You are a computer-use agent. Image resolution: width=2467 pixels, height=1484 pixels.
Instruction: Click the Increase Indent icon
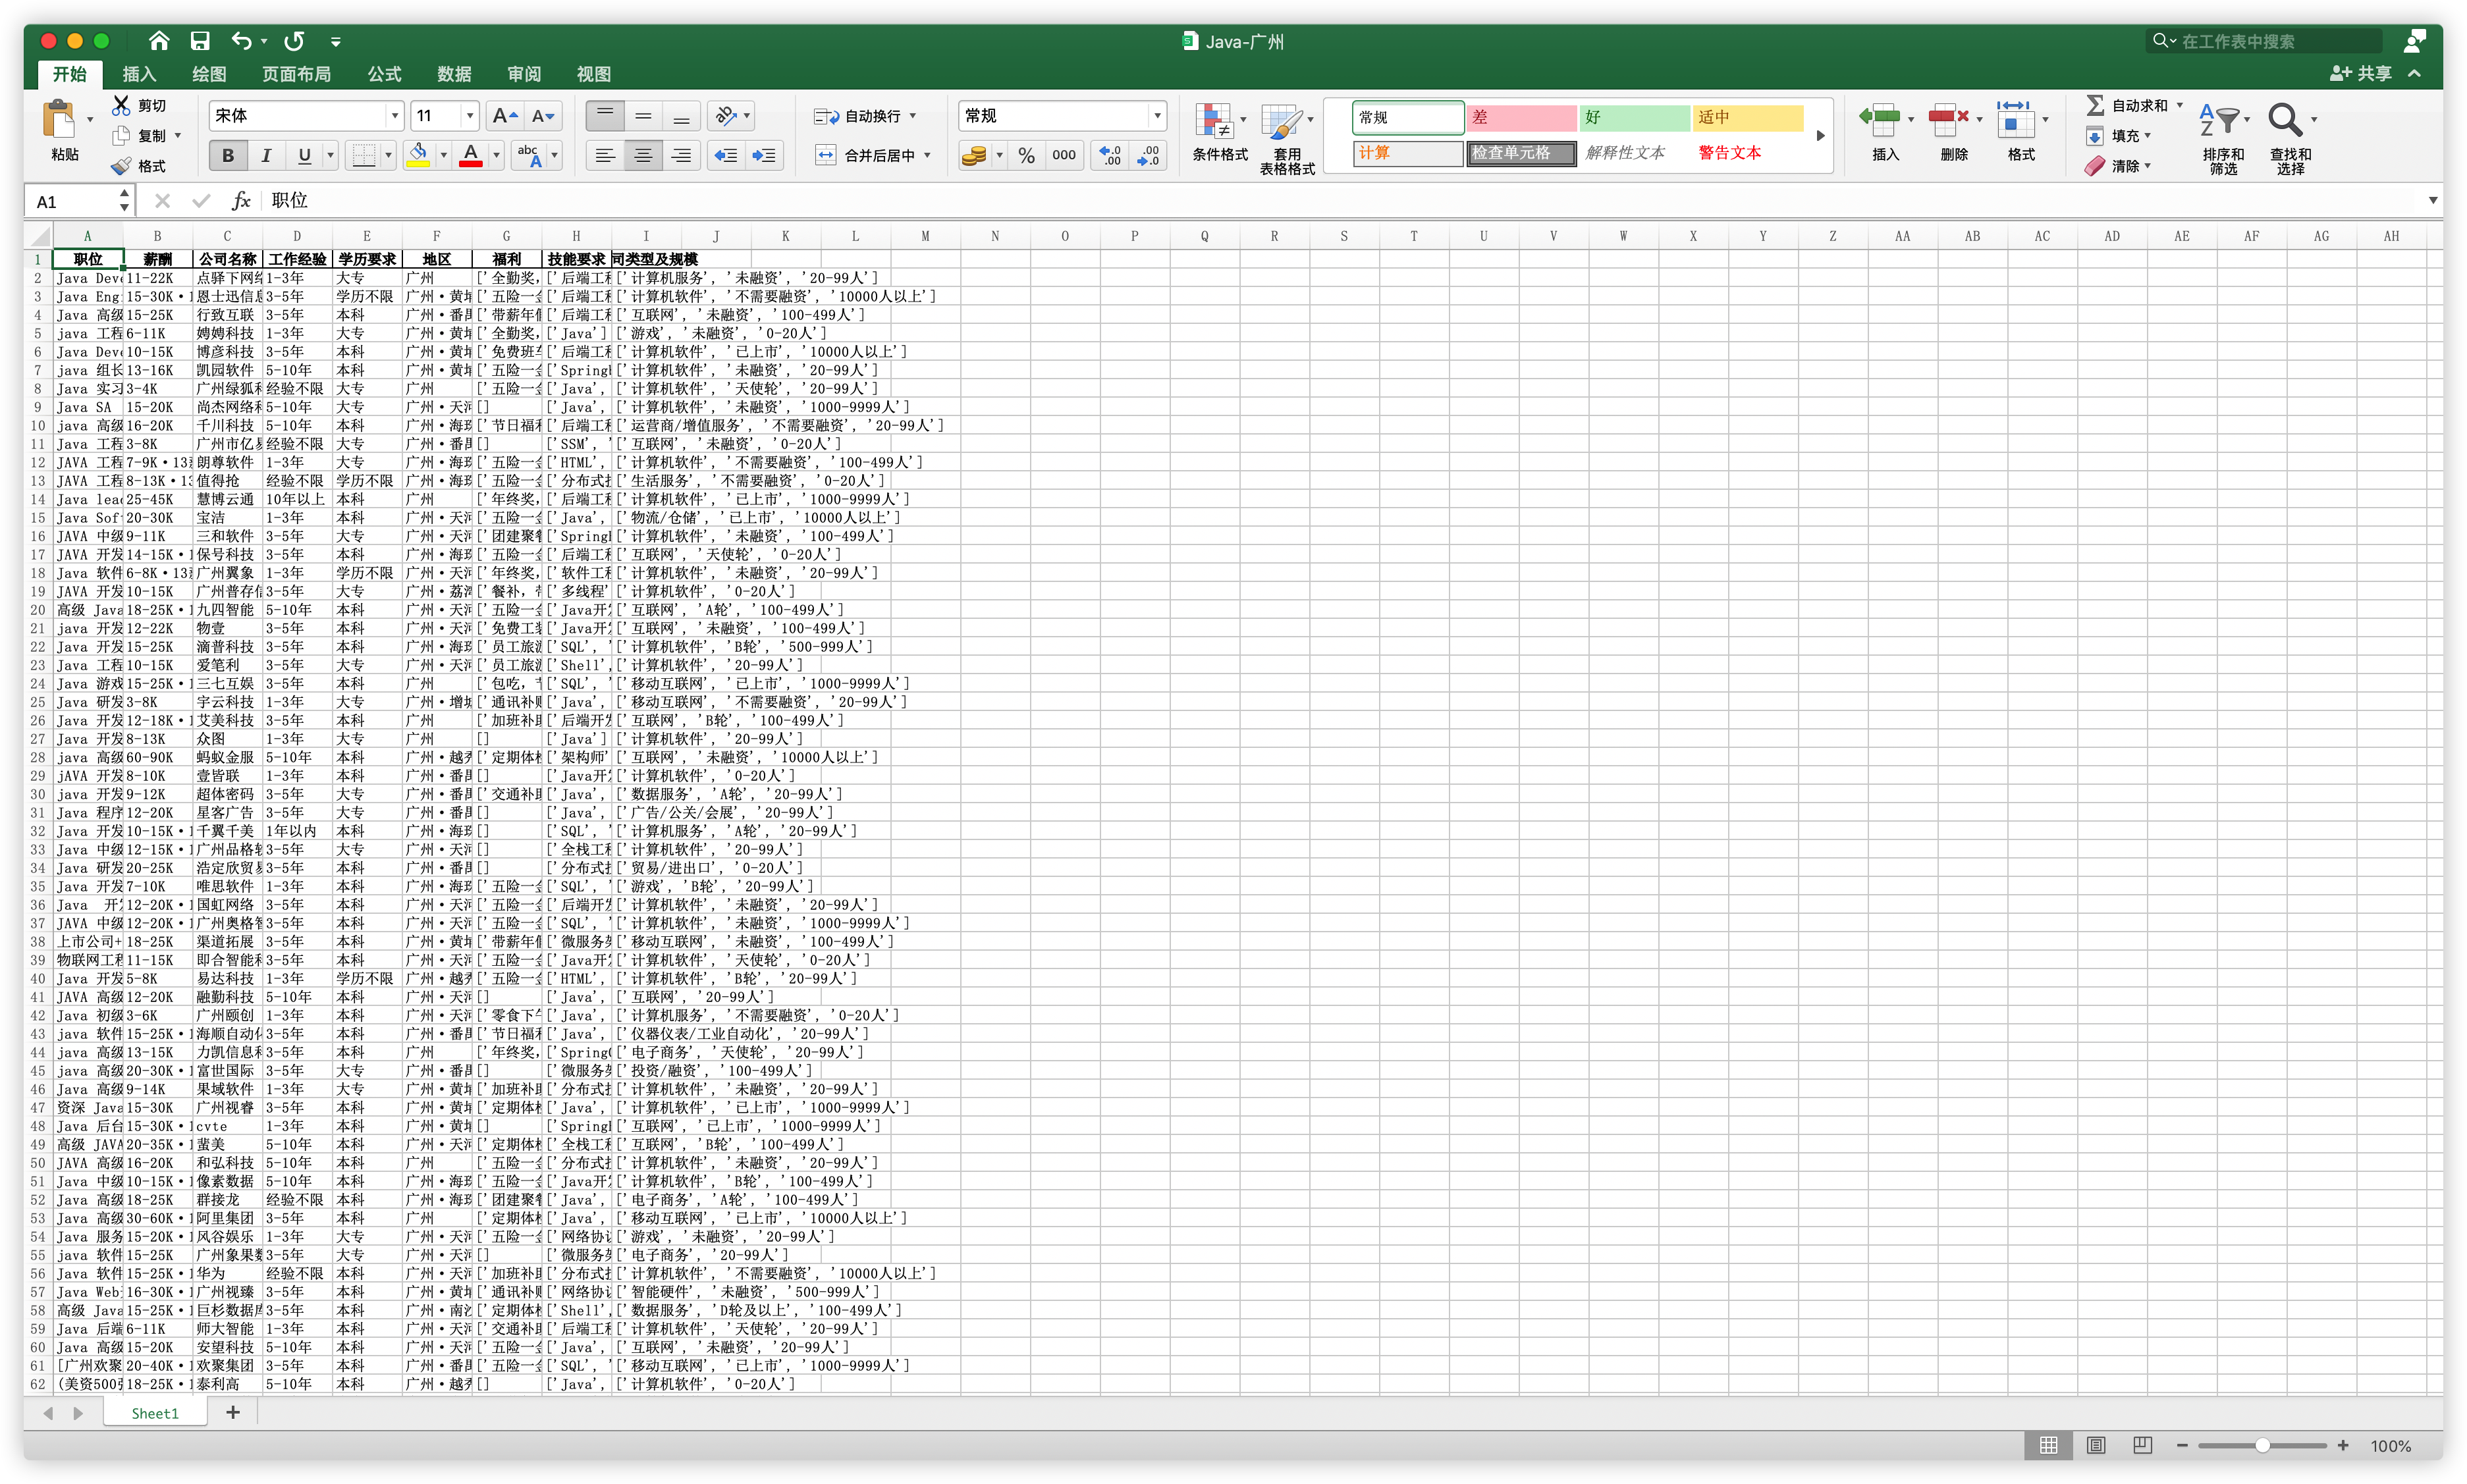point(764,155)
